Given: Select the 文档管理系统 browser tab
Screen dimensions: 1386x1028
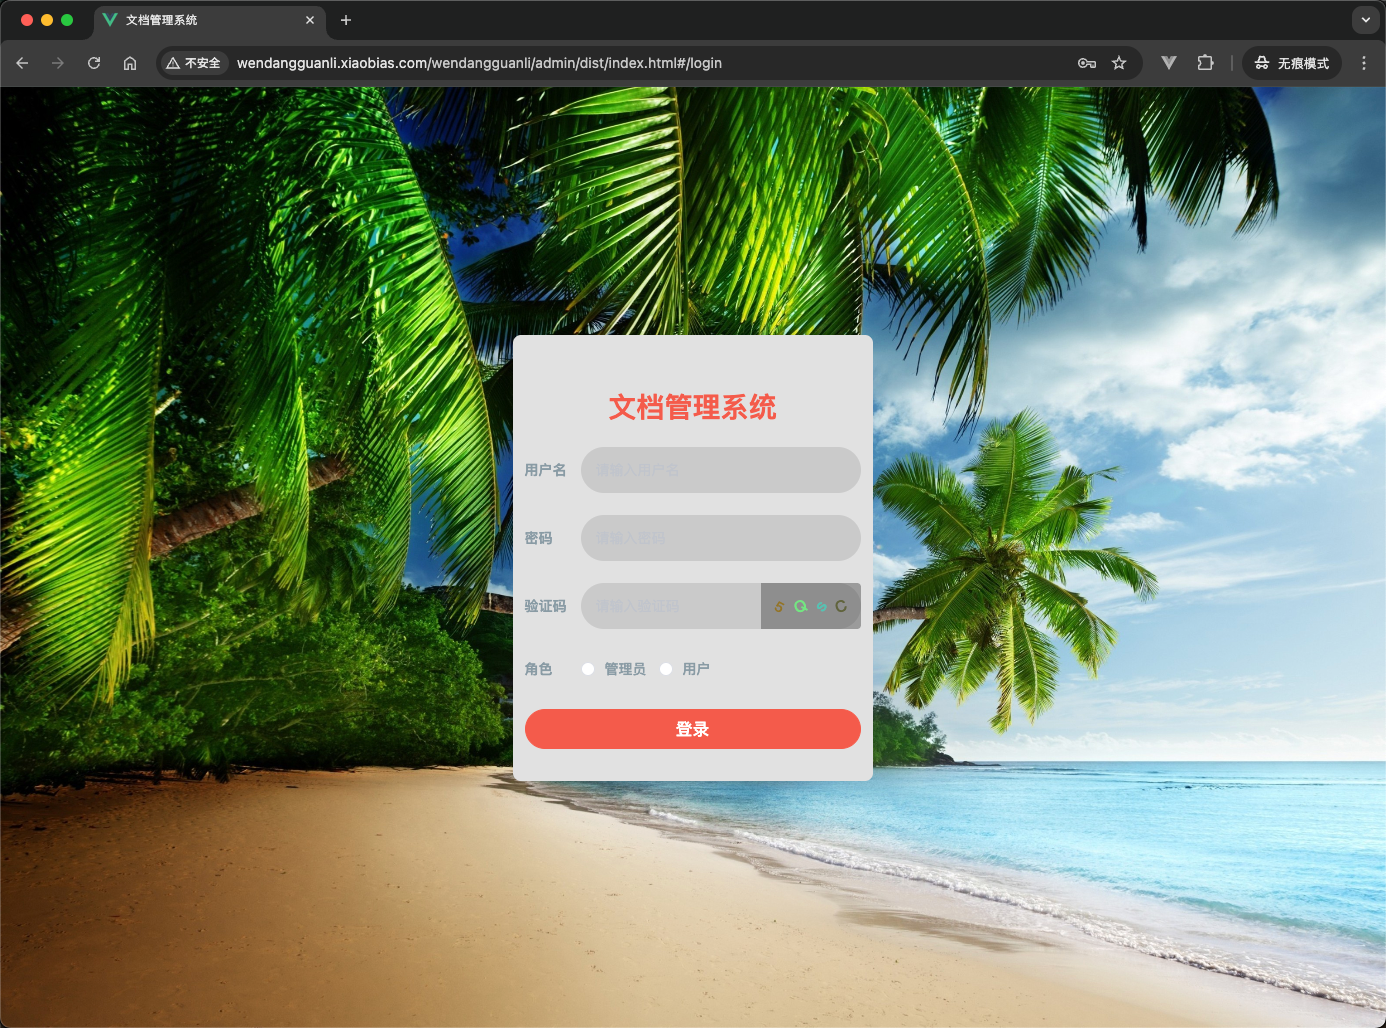Looking at the screenshot, I should pos(210,20).
